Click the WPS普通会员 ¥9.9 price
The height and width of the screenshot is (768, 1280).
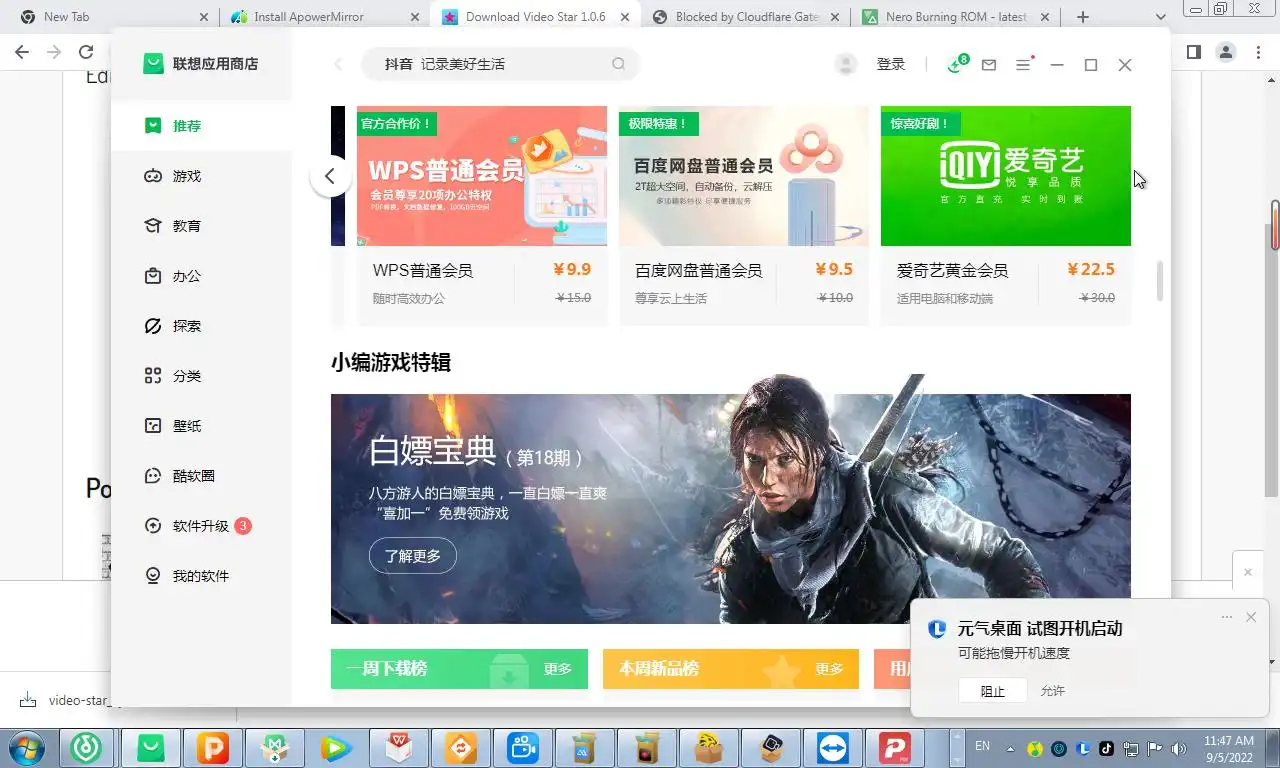[572, 270]
